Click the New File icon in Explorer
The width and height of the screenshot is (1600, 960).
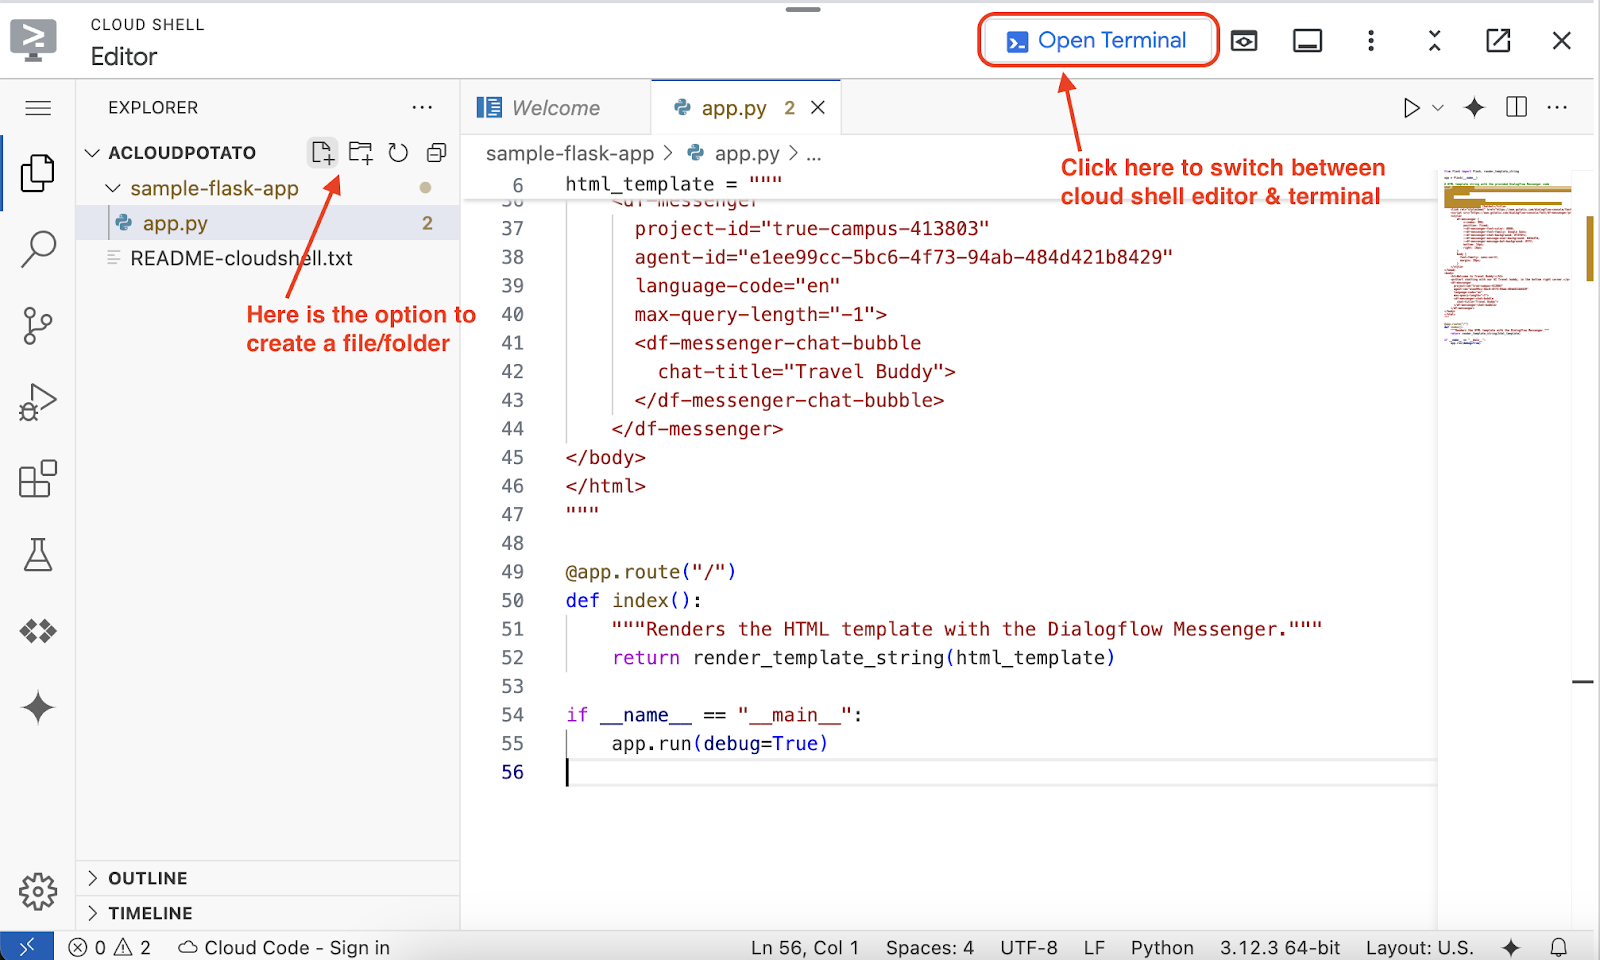pos(322,152)
